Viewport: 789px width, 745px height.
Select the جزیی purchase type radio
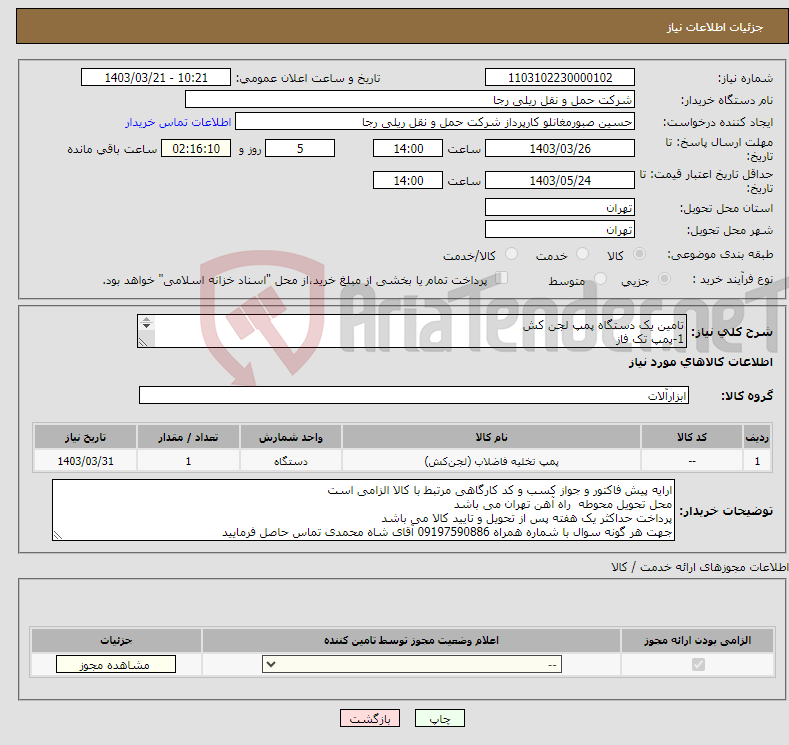664,279
